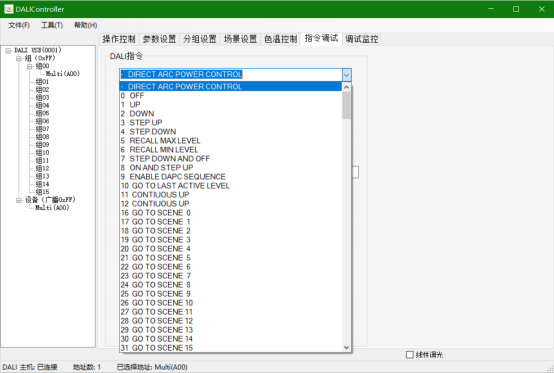This screenshot has height=373, width=554.
Task: Choose '7 STEP DOWN AND OFF' command
Action: (x=231, y=159)
